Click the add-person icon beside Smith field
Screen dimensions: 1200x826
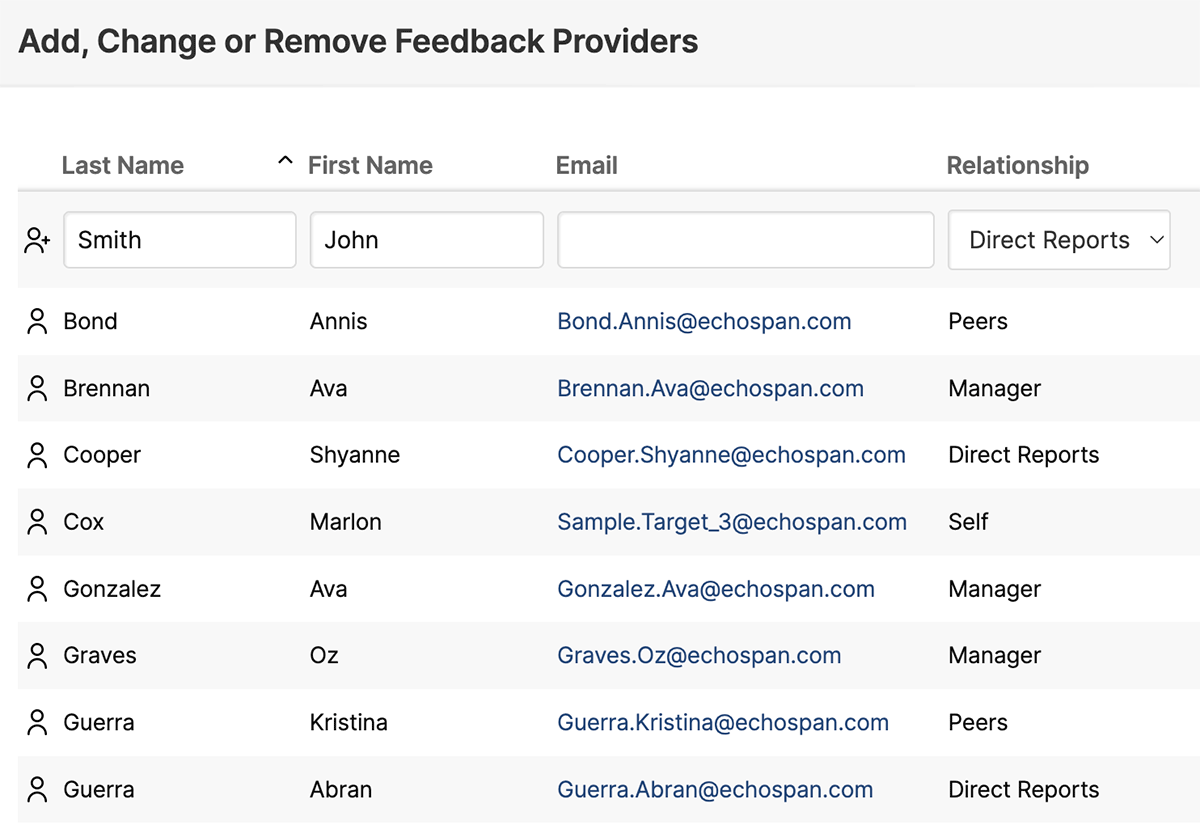[37, 240]
